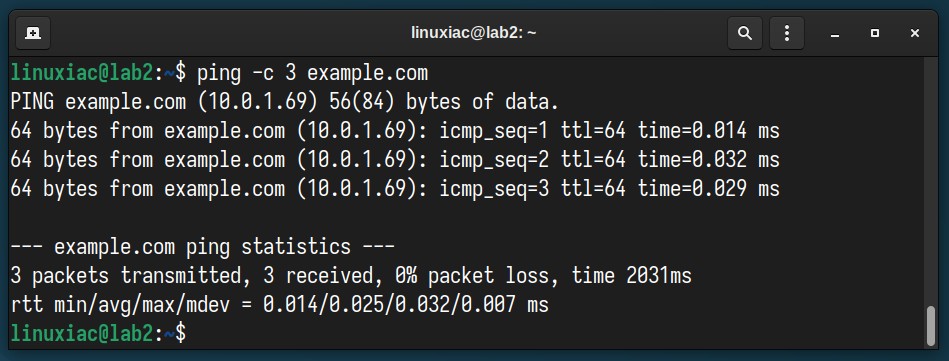Click the ping statistics header line
The height and width of the screenshot is (361, 949).
pyautogui.click(x=203, y=247)
